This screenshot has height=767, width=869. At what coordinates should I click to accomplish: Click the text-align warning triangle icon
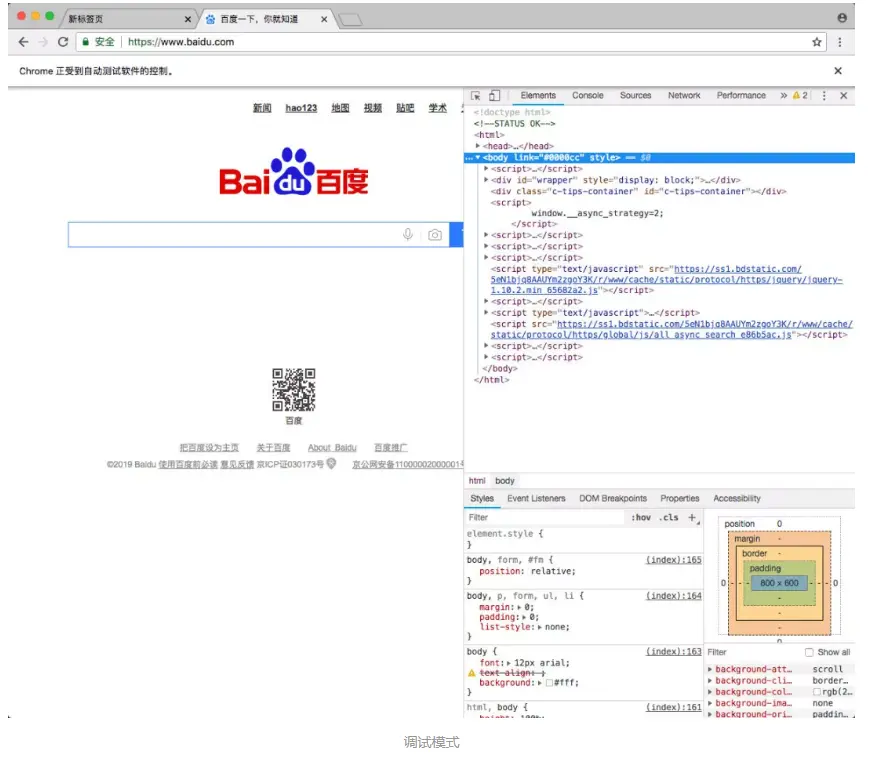click(472, 673)
